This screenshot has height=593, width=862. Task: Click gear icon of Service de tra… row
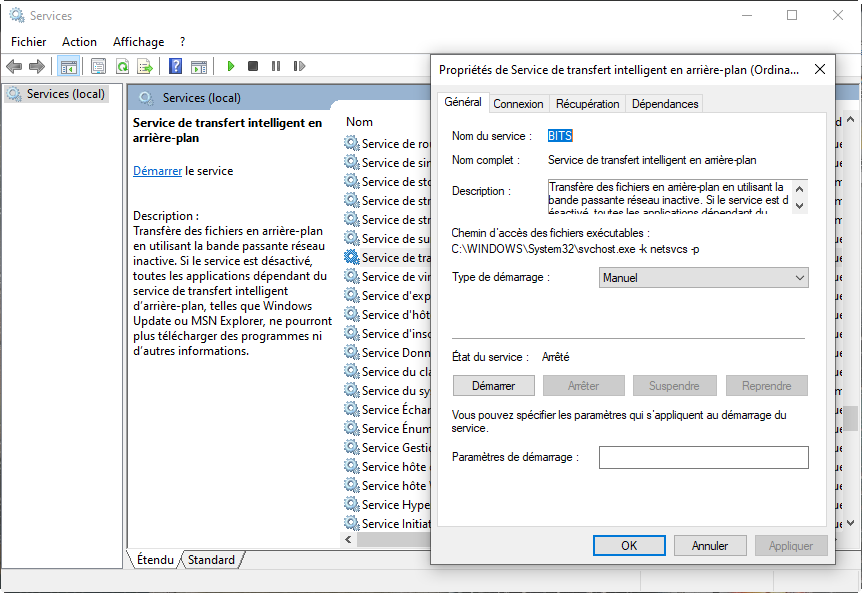click(352, 257)
